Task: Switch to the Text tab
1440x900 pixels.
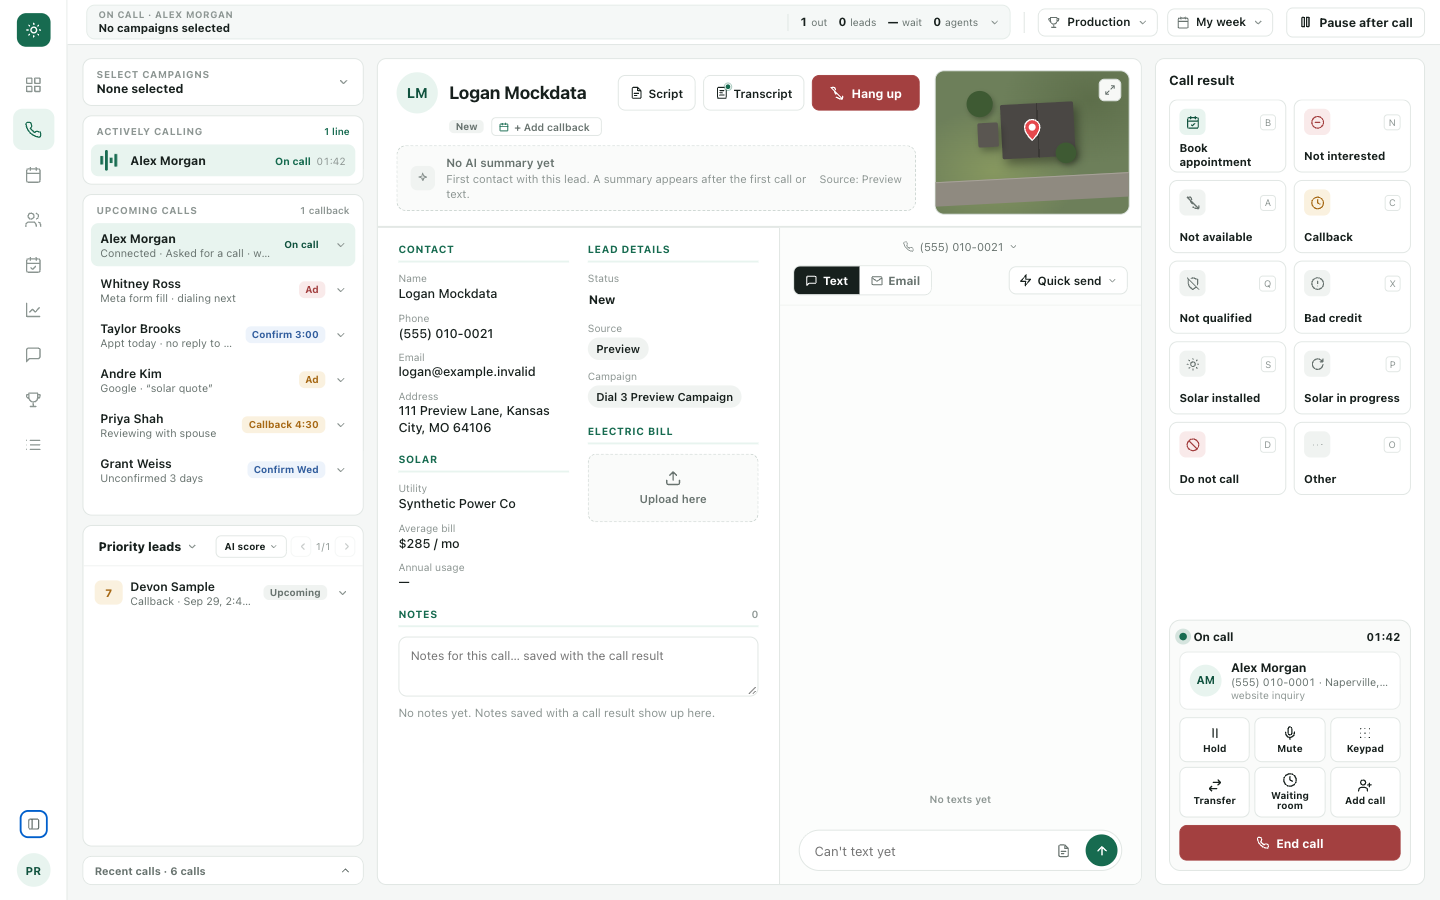Action: (827, 281)
